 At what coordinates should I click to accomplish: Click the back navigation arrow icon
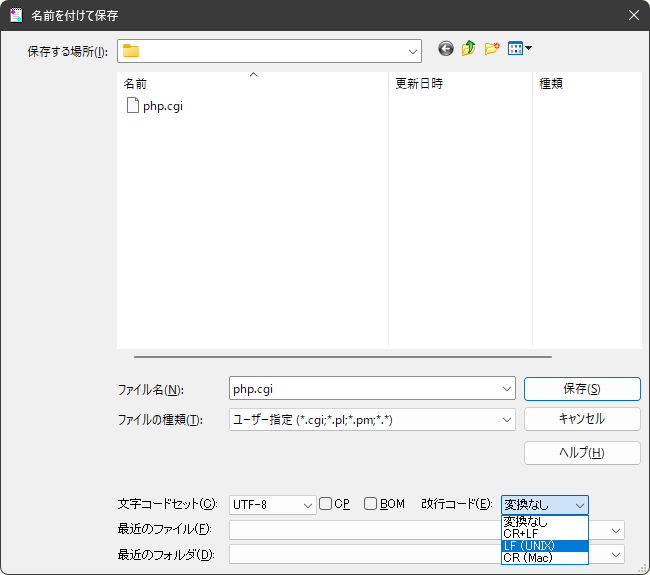click(x=446, y=49)
